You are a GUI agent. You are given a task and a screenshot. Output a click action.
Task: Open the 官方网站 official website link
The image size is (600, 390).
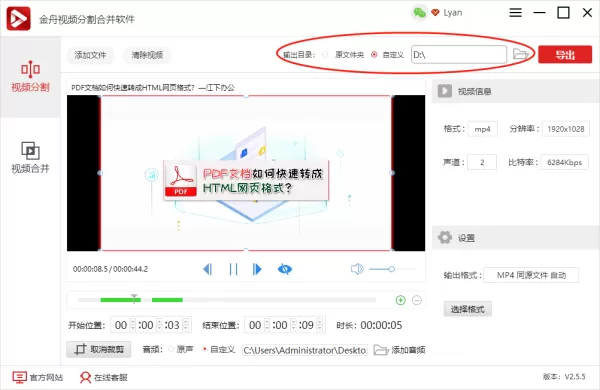tap(38, 377)
